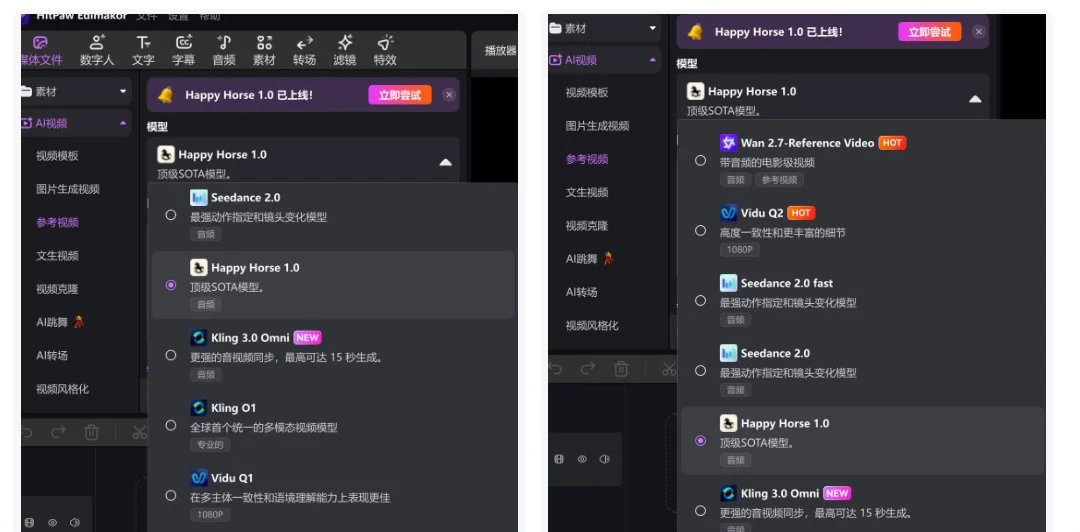This screenshot has width=1080, height=532.
Task: Open 视频模板 in right screenshot sidebar
Action: pos(587,92)
